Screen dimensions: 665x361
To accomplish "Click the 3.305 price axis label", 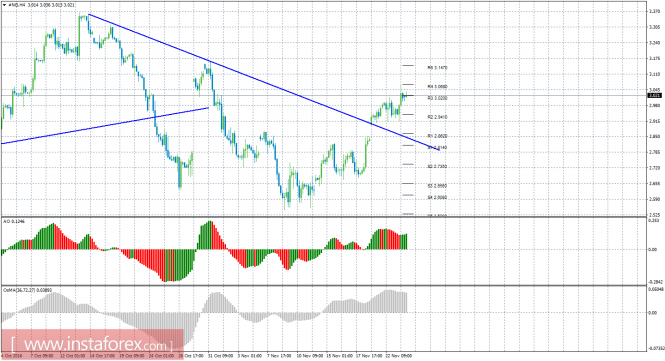I will [654, 27].
